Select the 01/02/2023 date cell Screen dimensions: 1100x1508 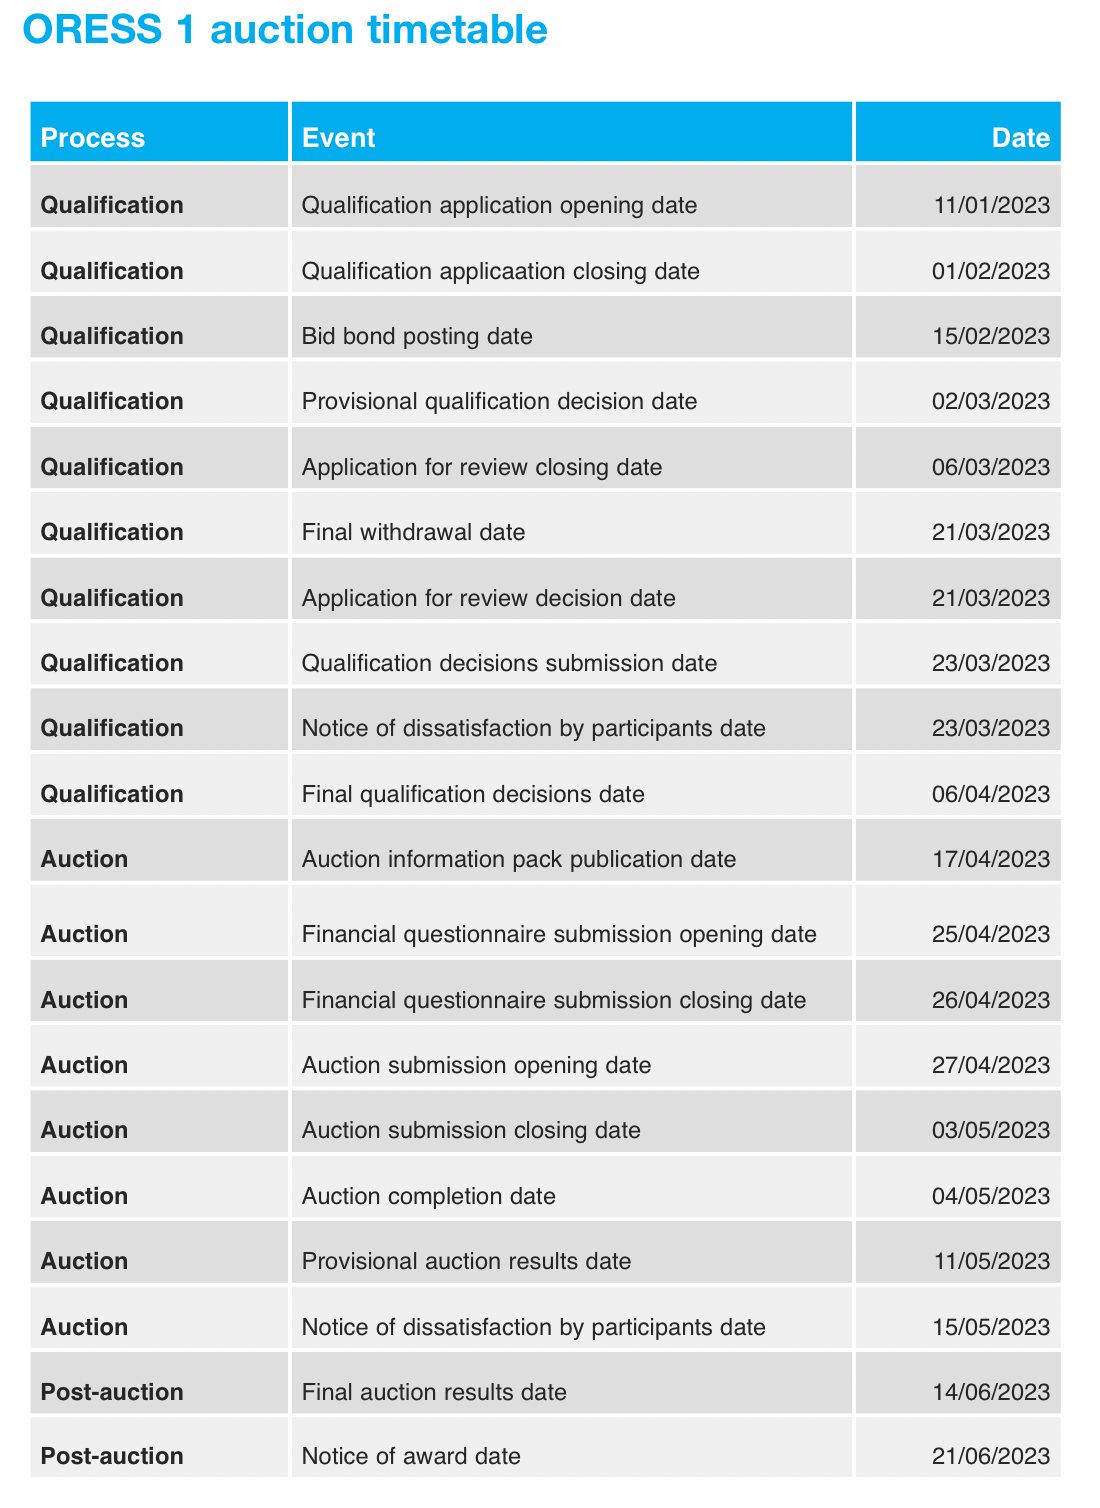point(991,271)
